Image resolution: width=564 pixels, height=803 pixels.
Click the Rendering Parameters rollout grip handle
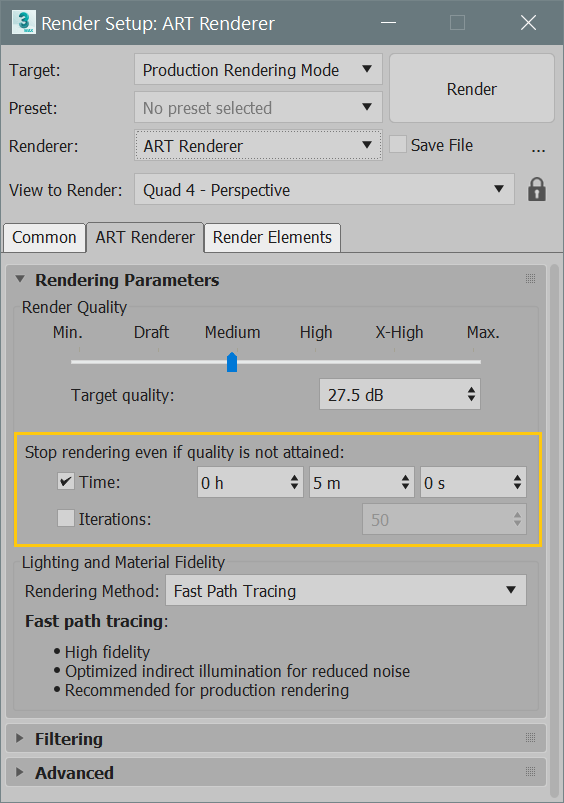(530, 279)
